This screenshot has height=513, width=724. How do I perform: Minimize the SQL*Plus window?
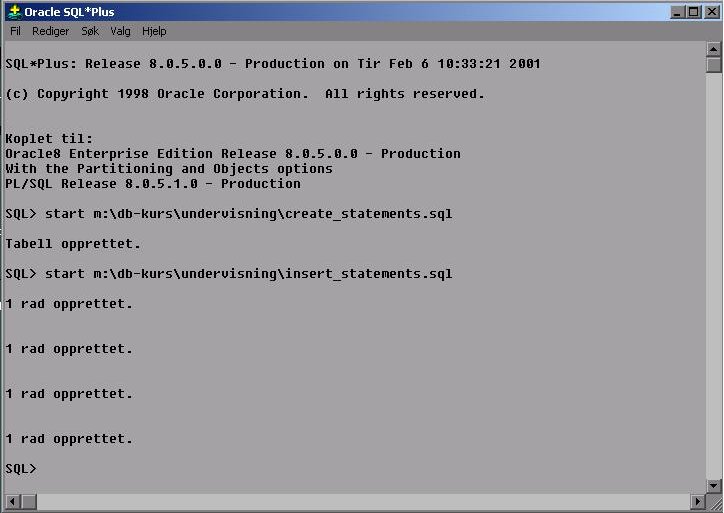tap(677, 12)
